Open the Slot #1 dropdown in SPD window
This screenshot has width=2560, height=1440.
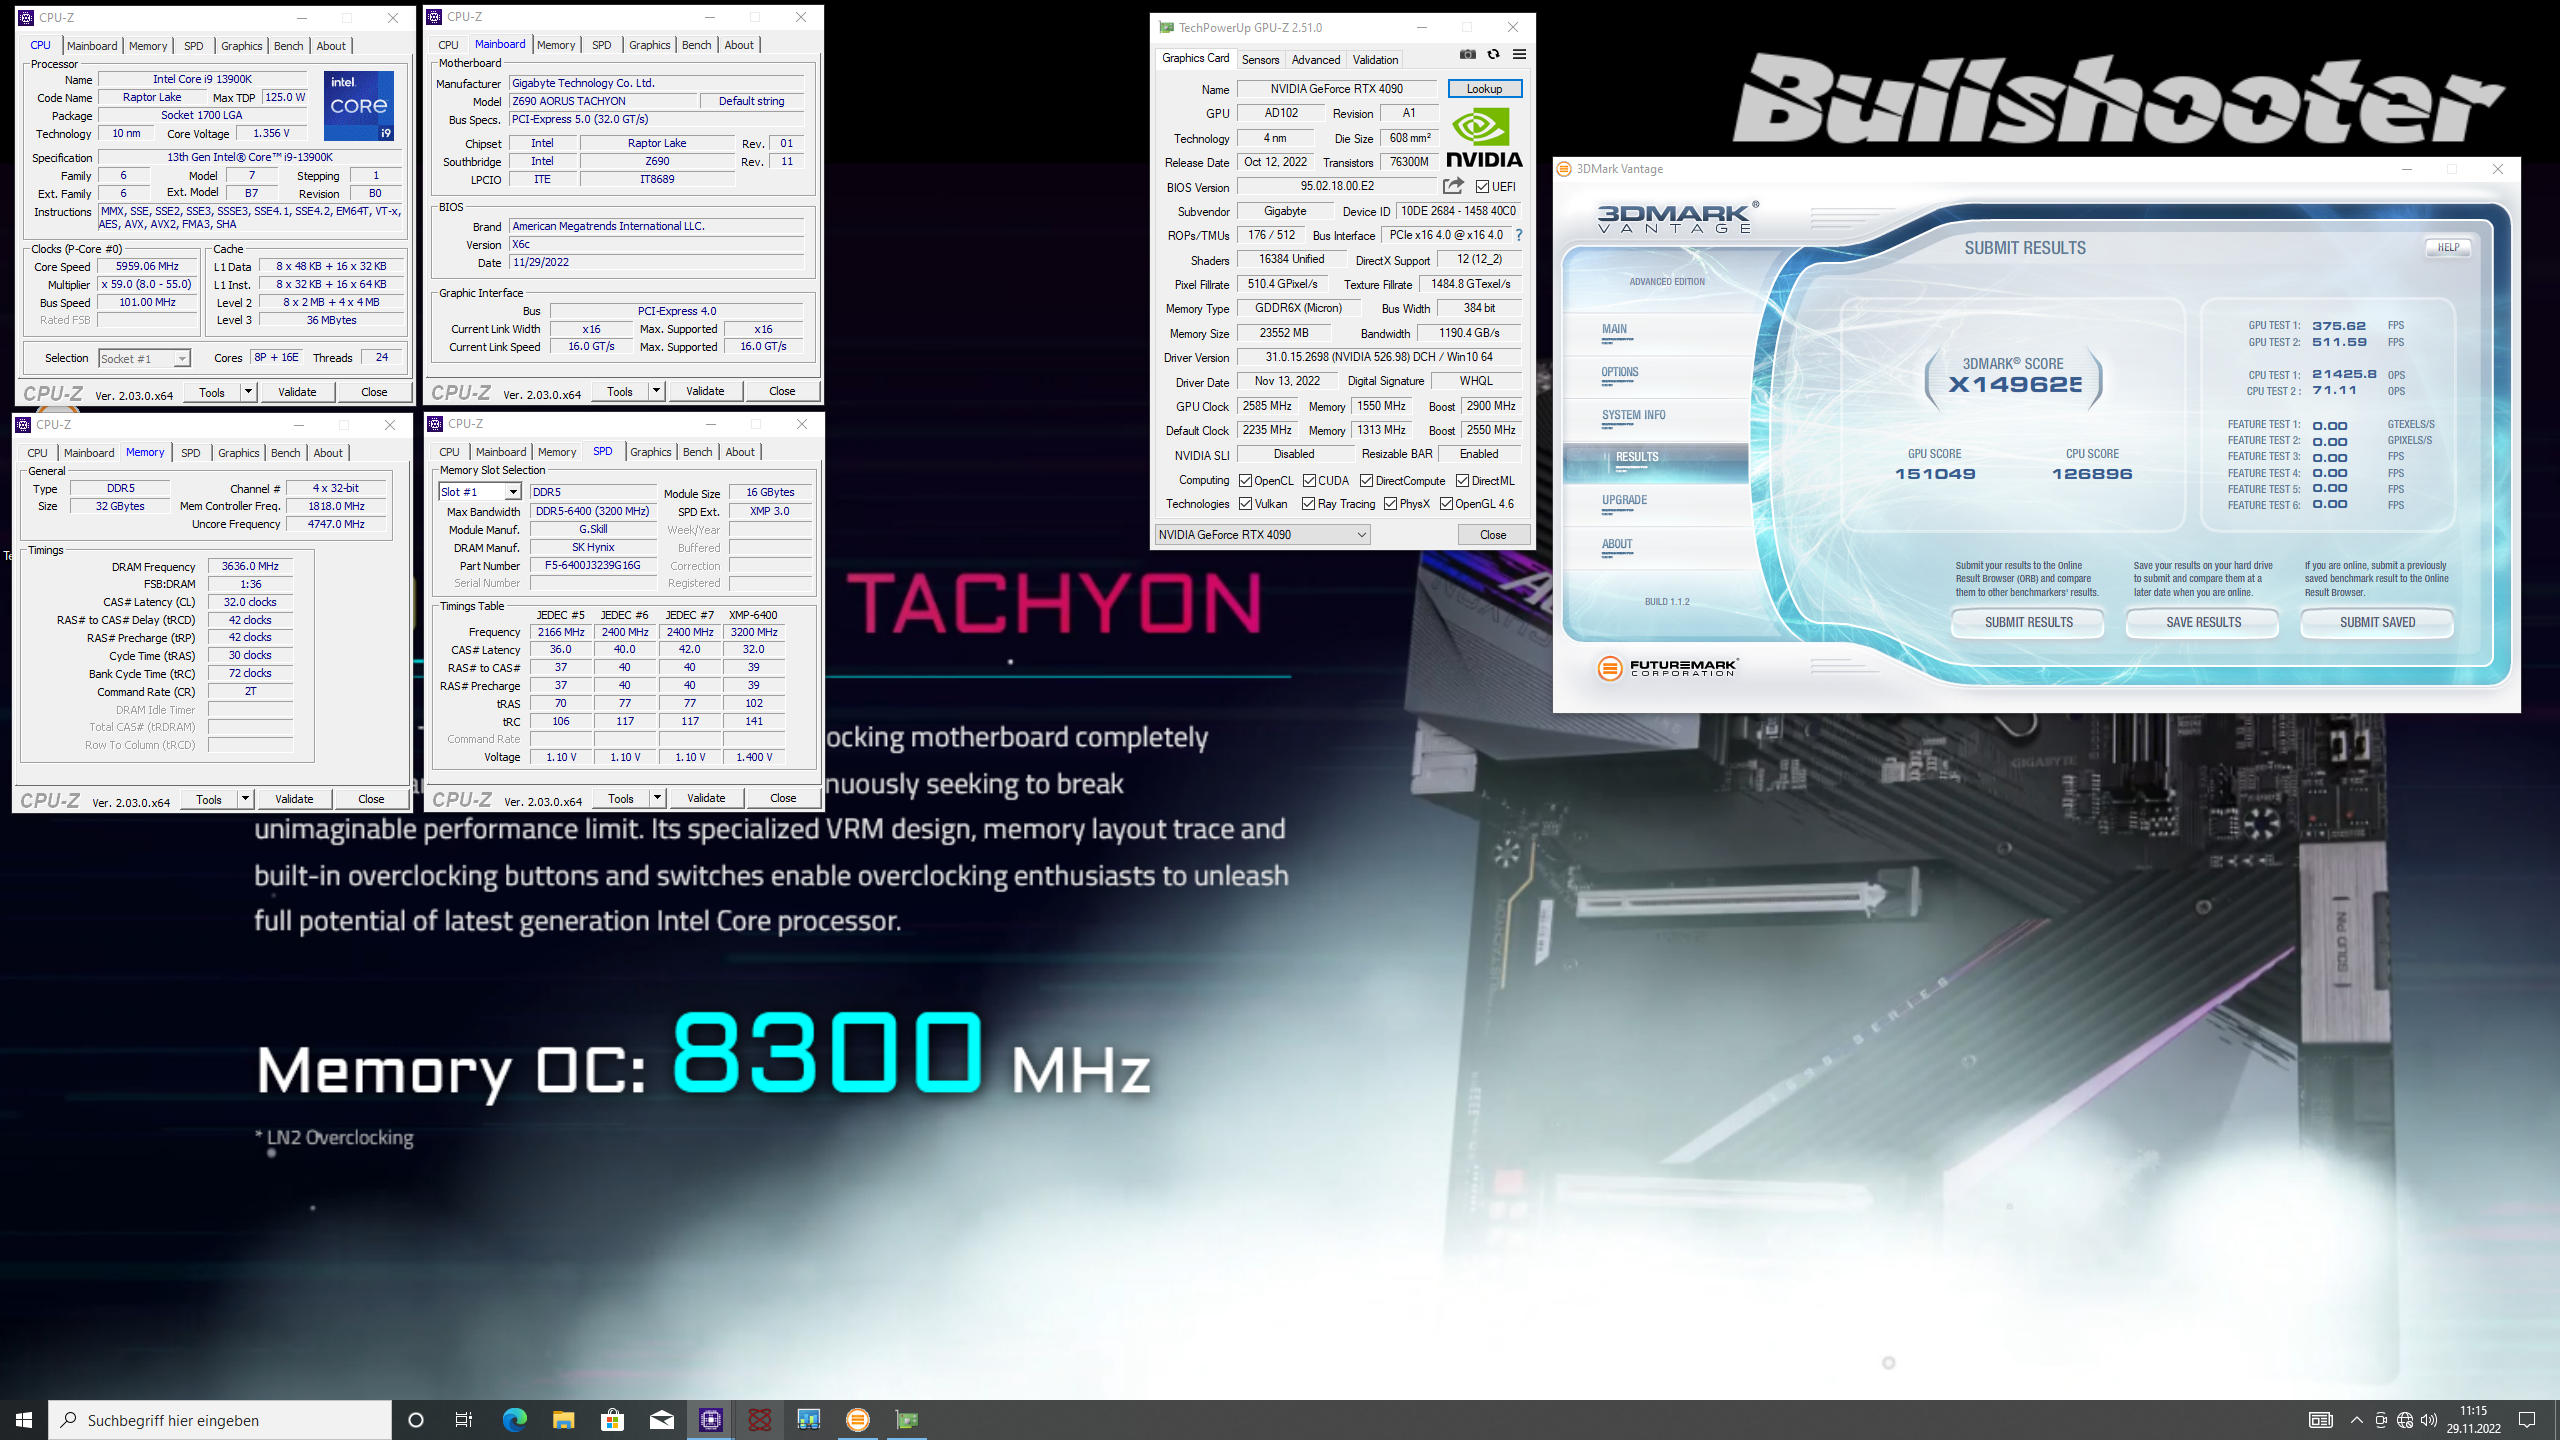[480, 492]
